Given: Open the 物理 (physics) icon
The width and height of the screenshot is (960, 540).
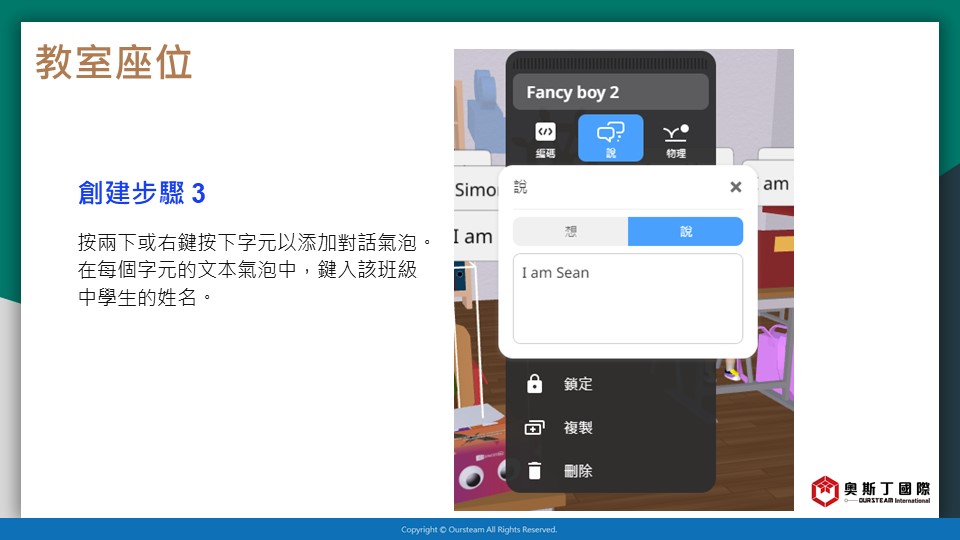Looking at the screenshot, I should click(x=676, y=138).
